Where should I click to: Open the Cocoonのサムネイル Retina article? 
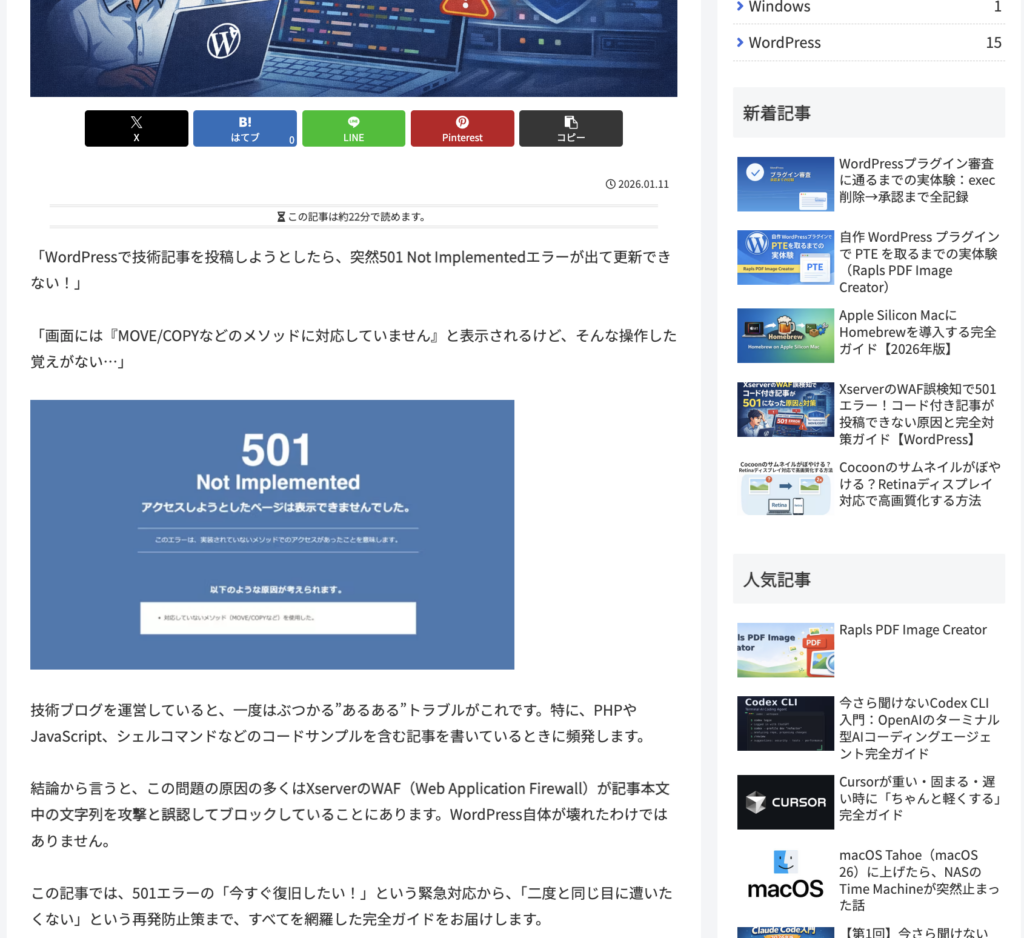click(x=918, y=486)
